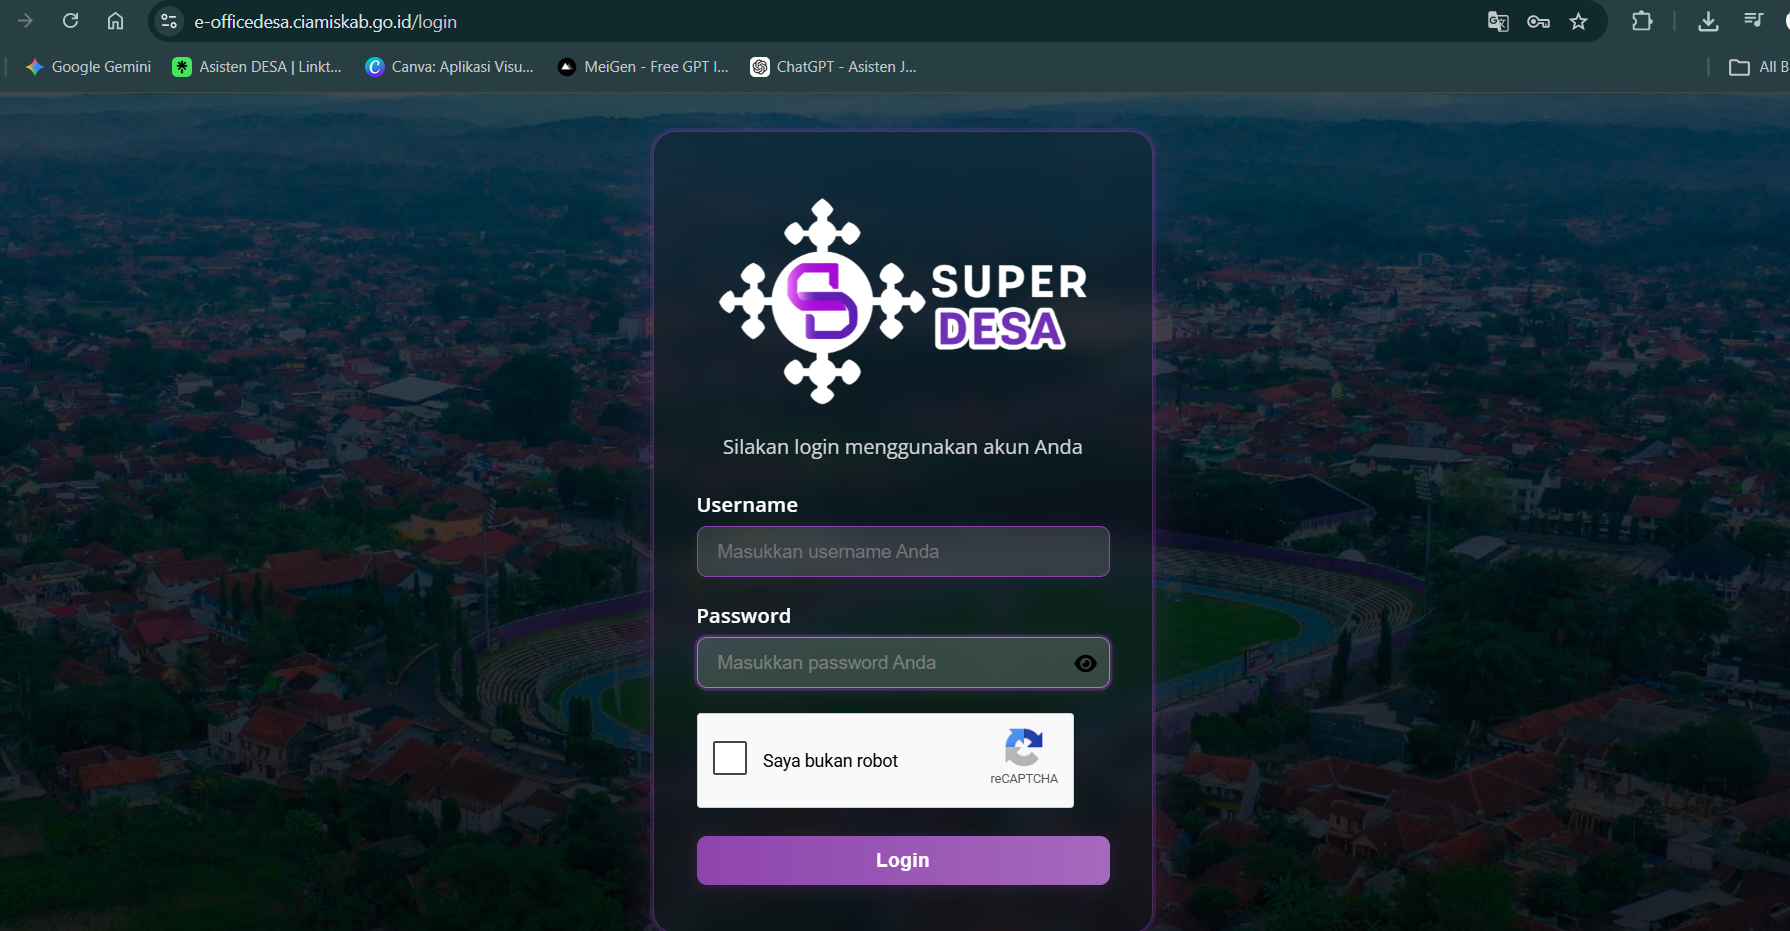
Task: Toggle password visibility eye icon
Action: [1085, 663]
